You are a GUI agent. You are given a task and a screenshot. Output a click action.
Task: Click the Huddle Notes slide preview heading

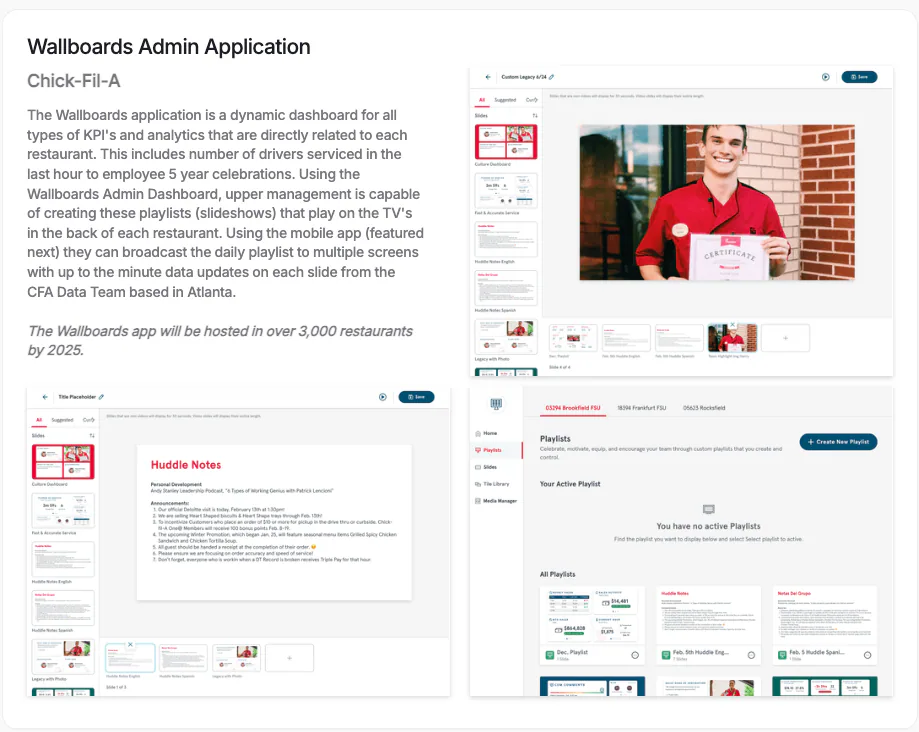(x=186, y=465)
